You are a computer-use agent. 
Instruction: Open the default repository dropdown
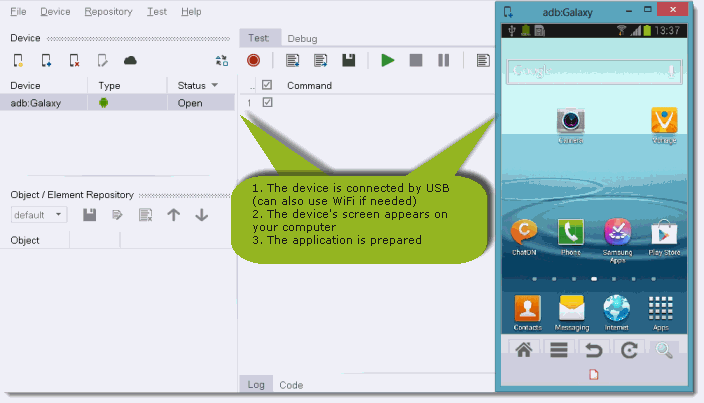[39, 215]
